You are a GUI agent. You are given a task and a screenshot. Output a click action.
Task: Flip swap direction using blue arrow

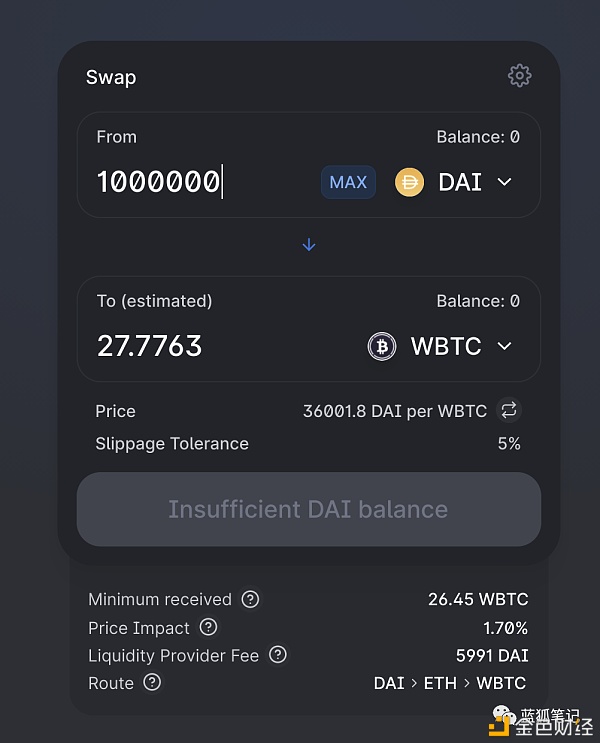coord(309,245)
